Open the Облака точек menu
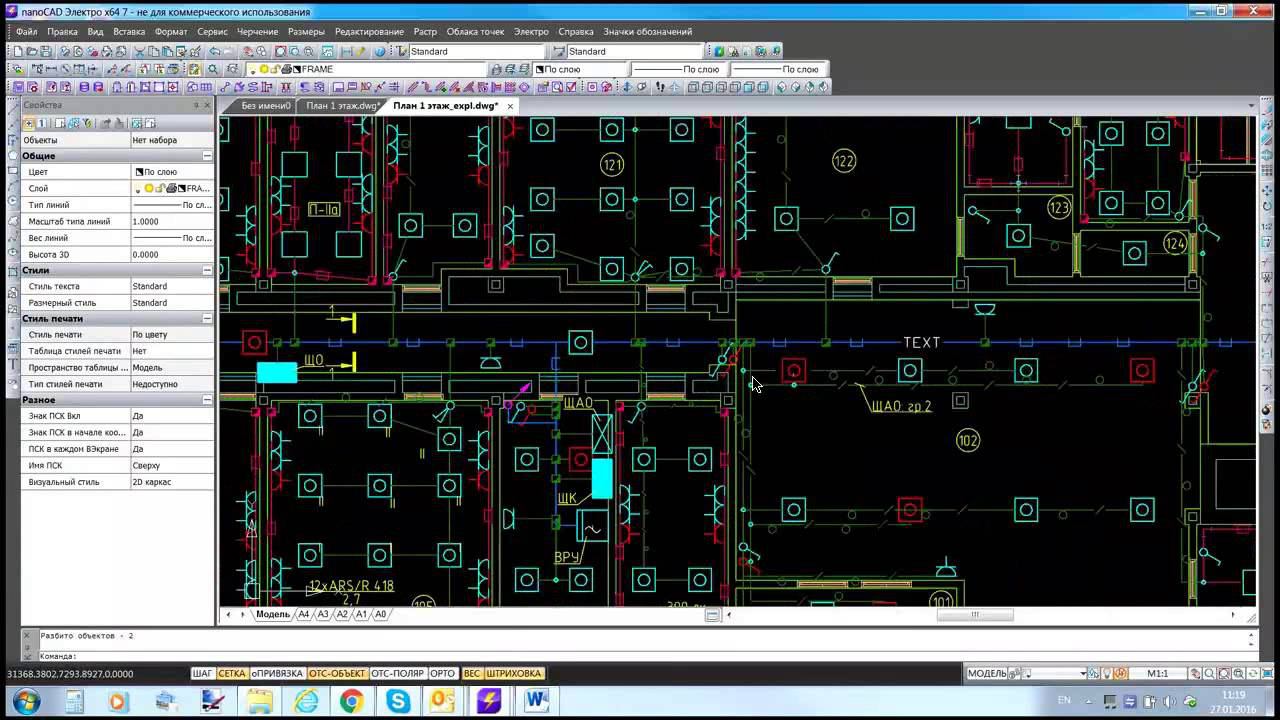Screen dimensions: 1280x720 point(475,32)
